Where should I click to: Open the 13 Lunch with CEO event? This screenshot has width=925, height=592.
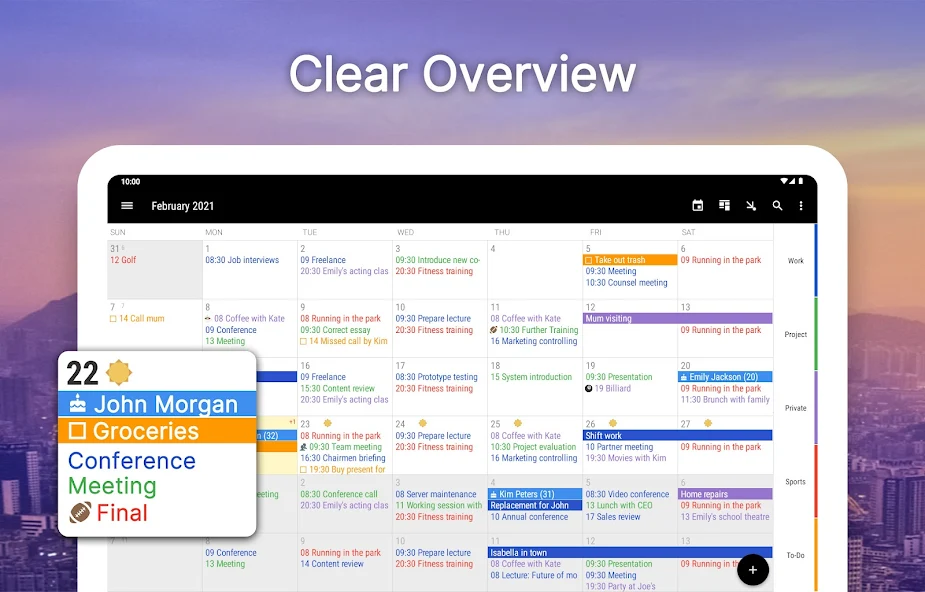[x=619, y=505]
